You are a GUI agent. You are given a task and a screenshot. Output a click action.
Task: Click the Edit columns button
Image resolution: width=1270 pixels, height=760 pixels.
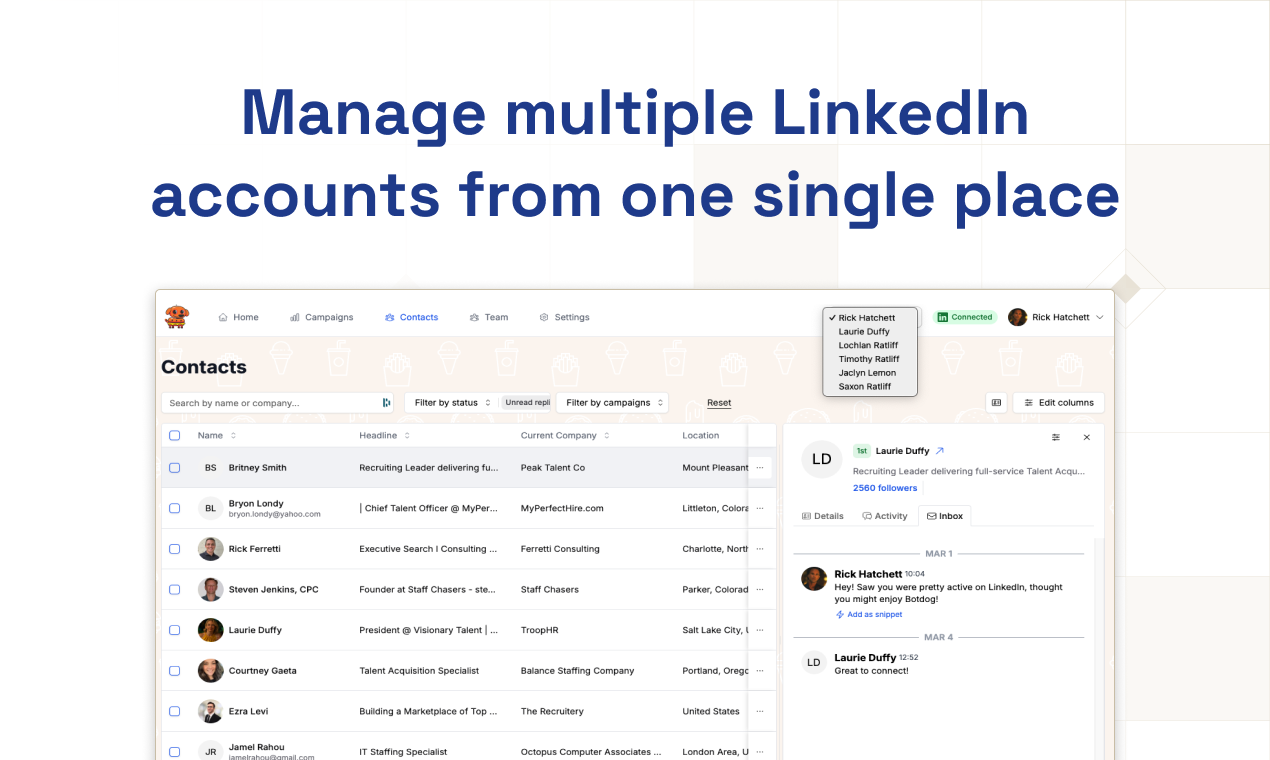point(1059,403)
